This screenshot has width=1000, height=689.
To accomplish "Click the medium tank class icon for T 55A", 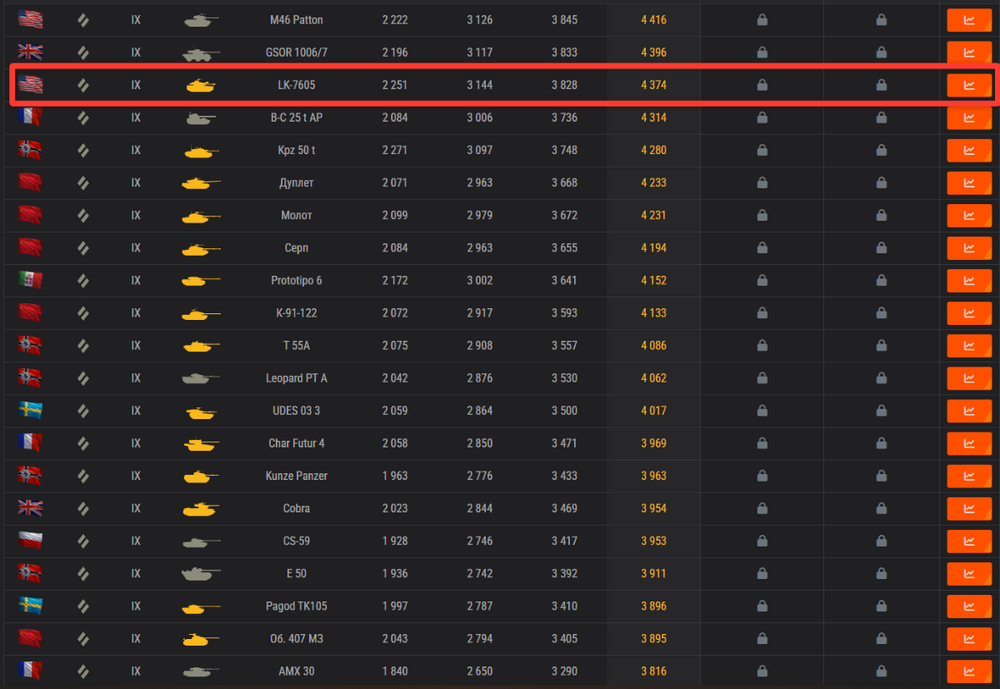I will pos(83,345).
